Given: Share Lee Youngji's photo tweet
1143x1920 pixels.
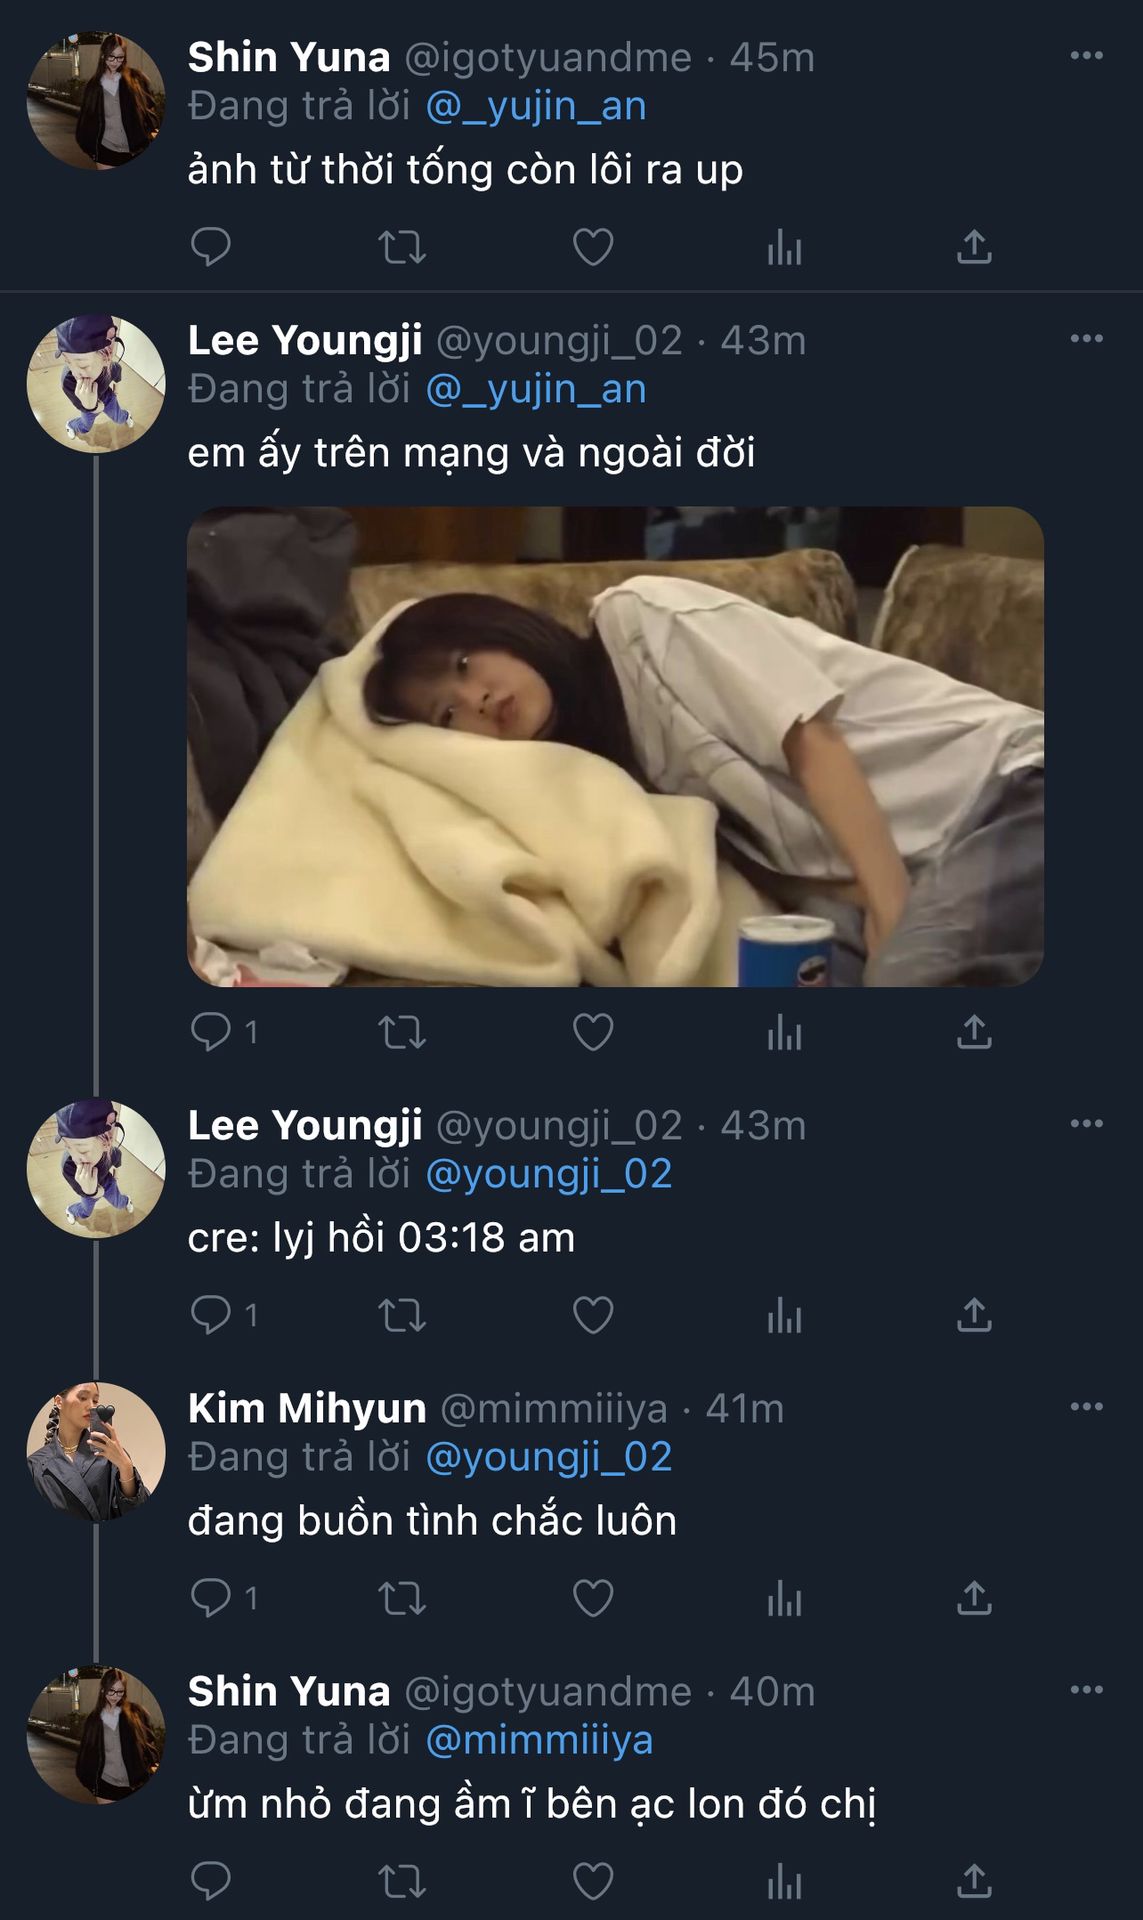Looking at the screenshot, I should pyautogui.click(x=974, y=1032).
